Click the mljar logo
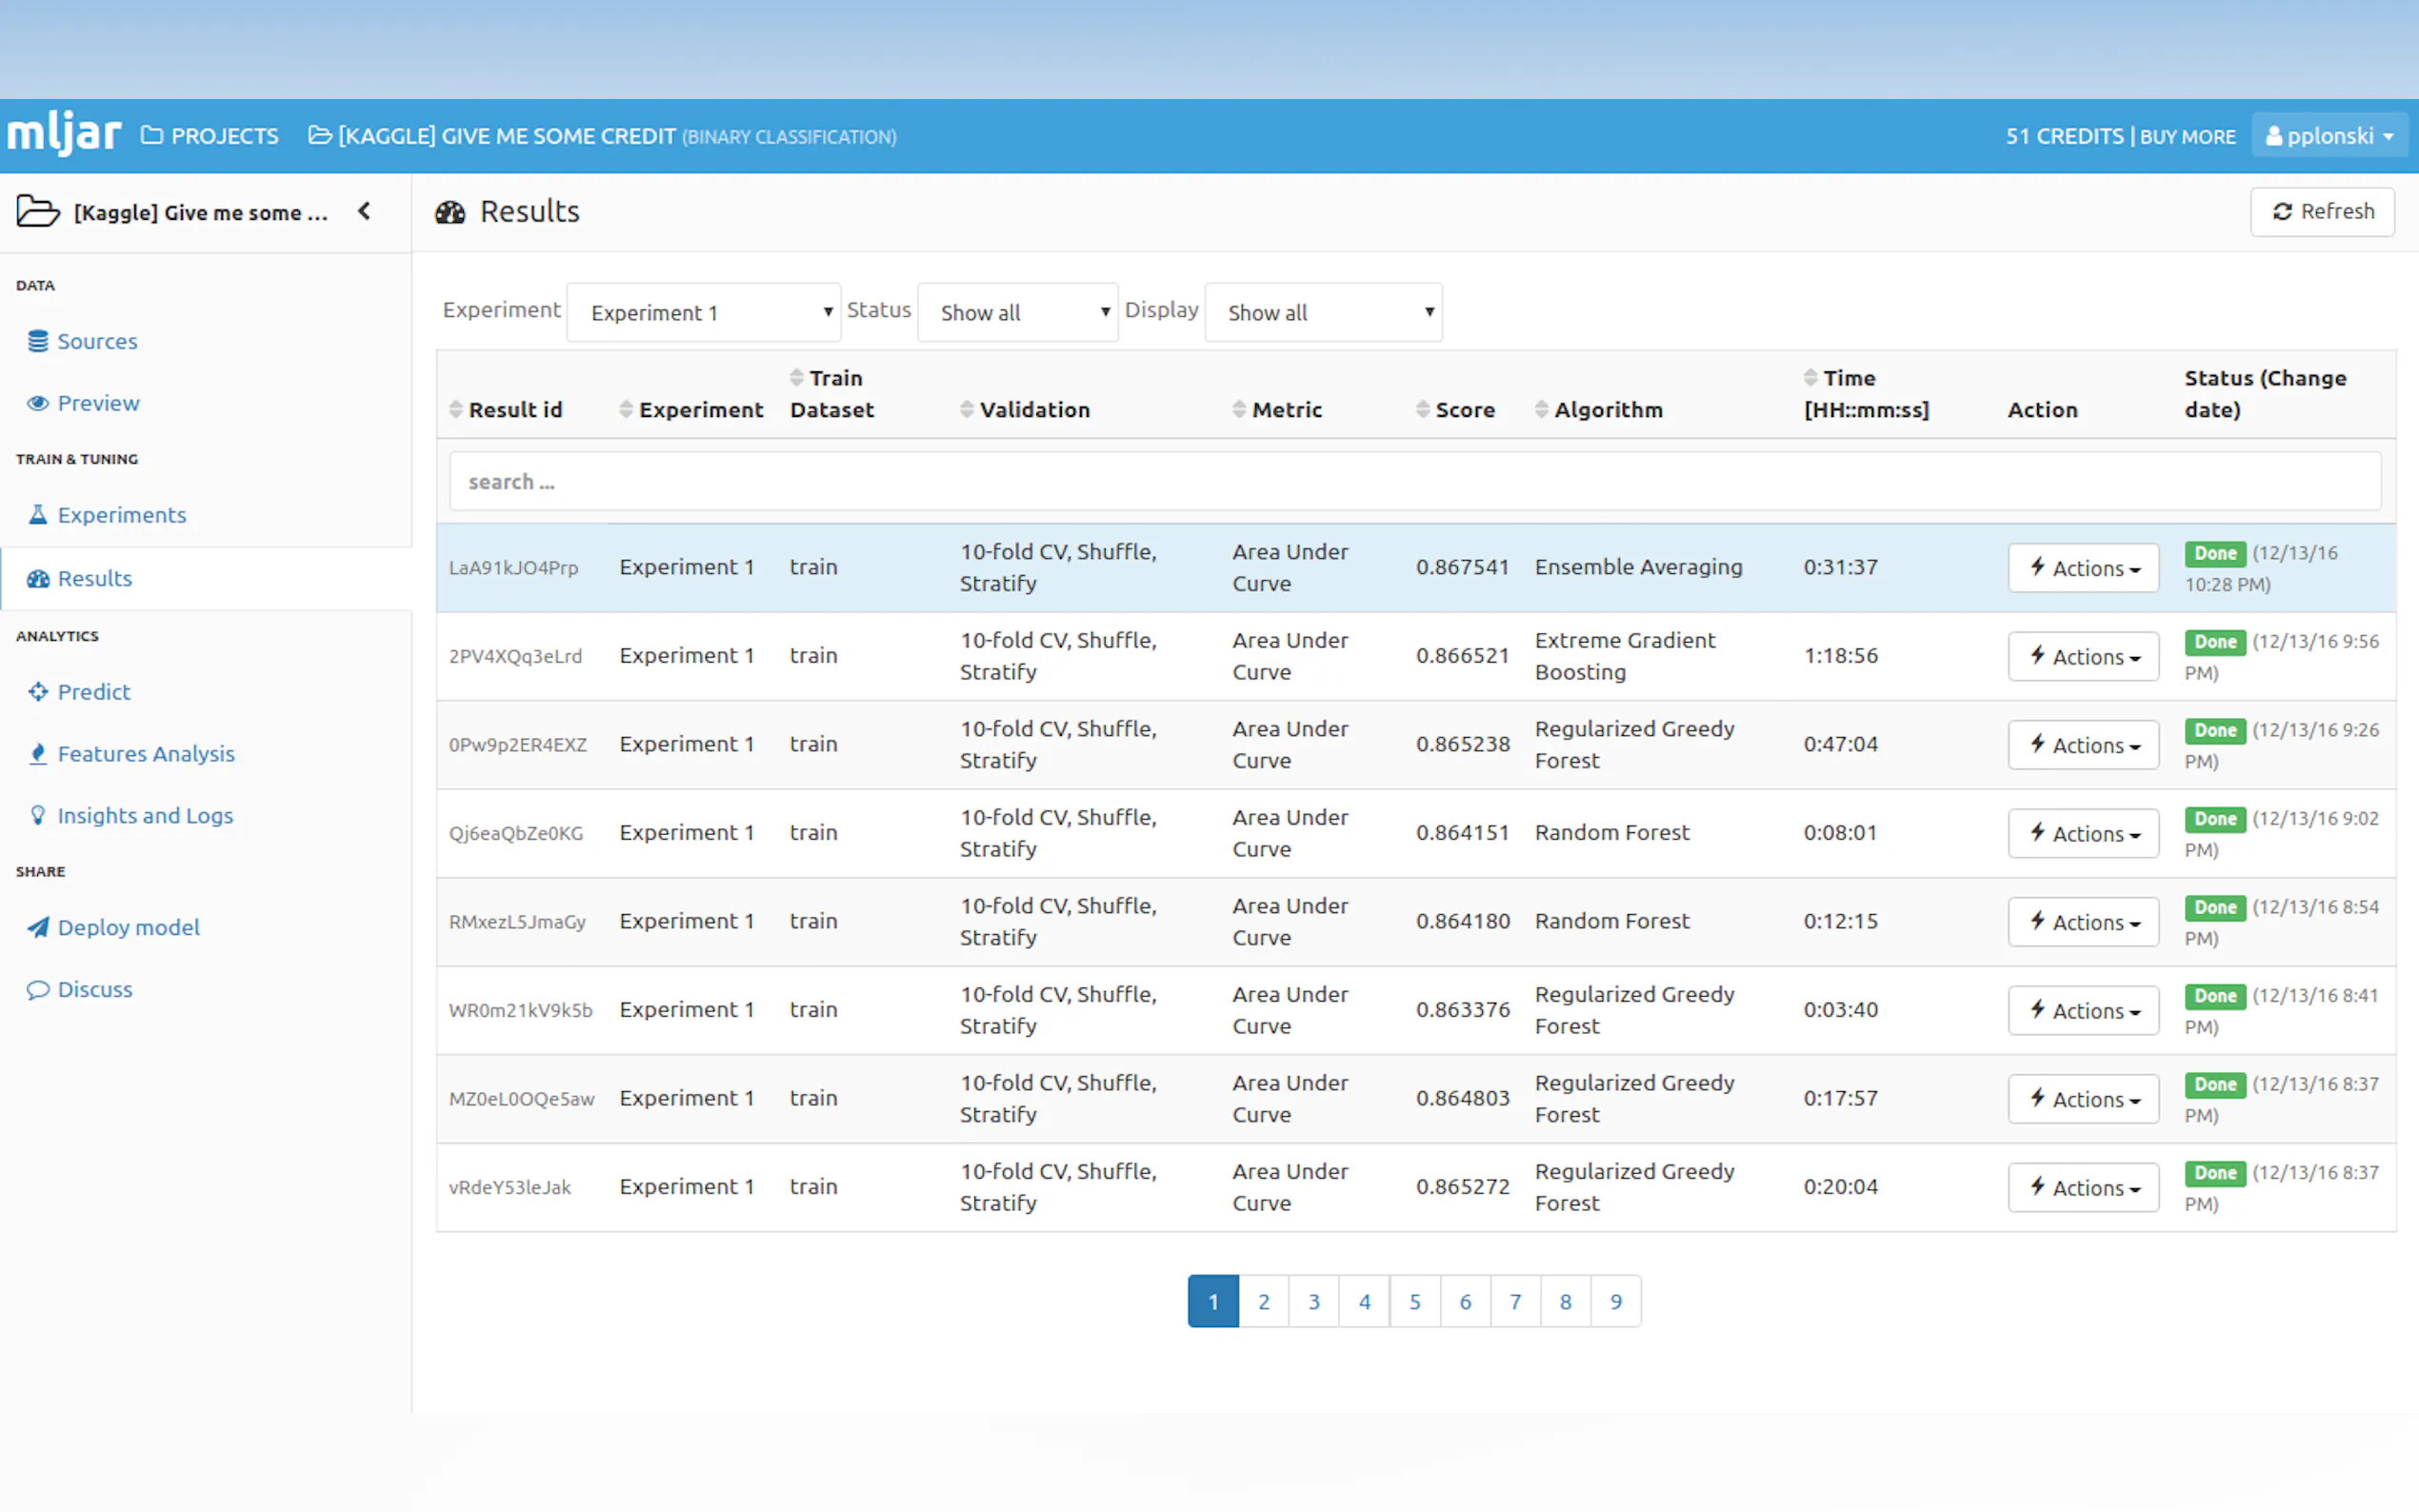The image size is (2419, 1512). point(64,135)
